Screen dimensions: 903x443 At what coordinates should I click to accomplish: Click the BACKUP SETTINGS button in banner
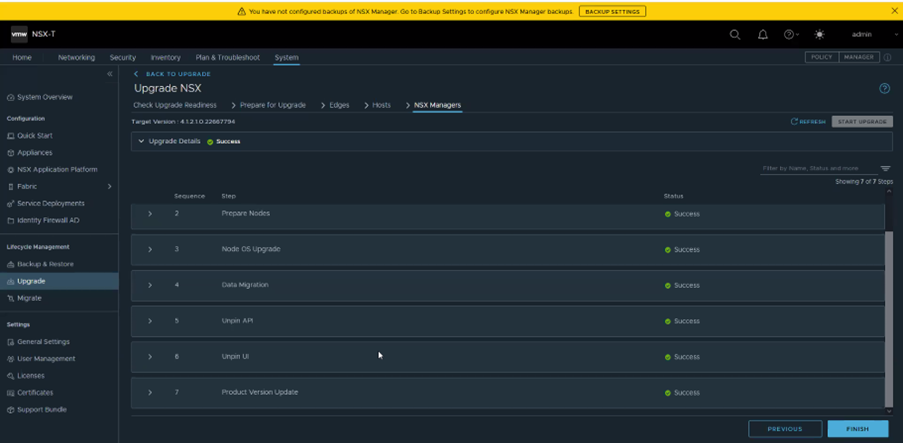612,12
